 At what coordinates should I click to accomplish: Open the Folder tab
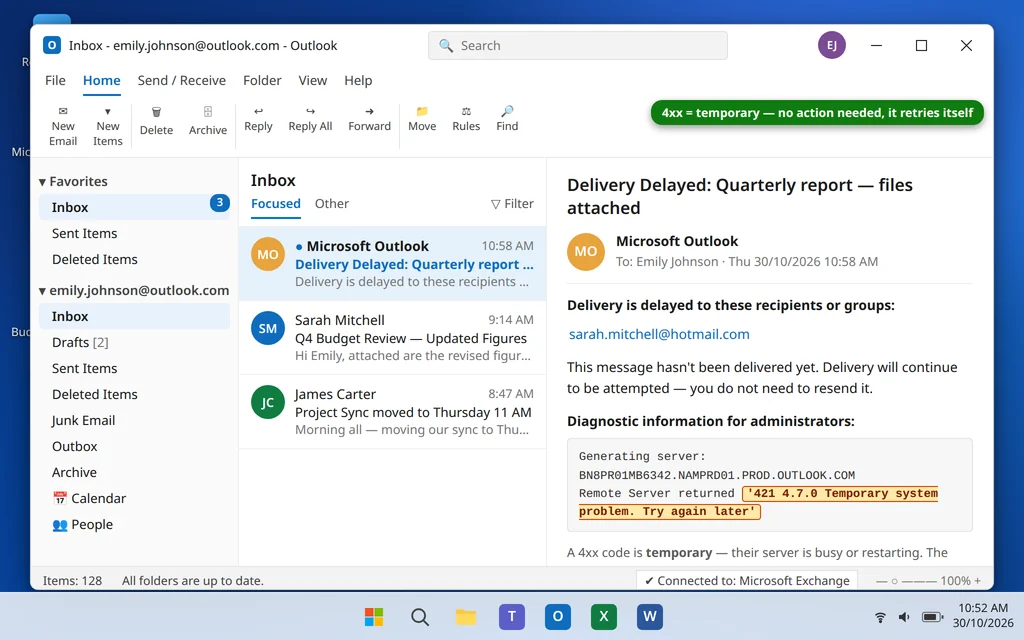[262, 80]
